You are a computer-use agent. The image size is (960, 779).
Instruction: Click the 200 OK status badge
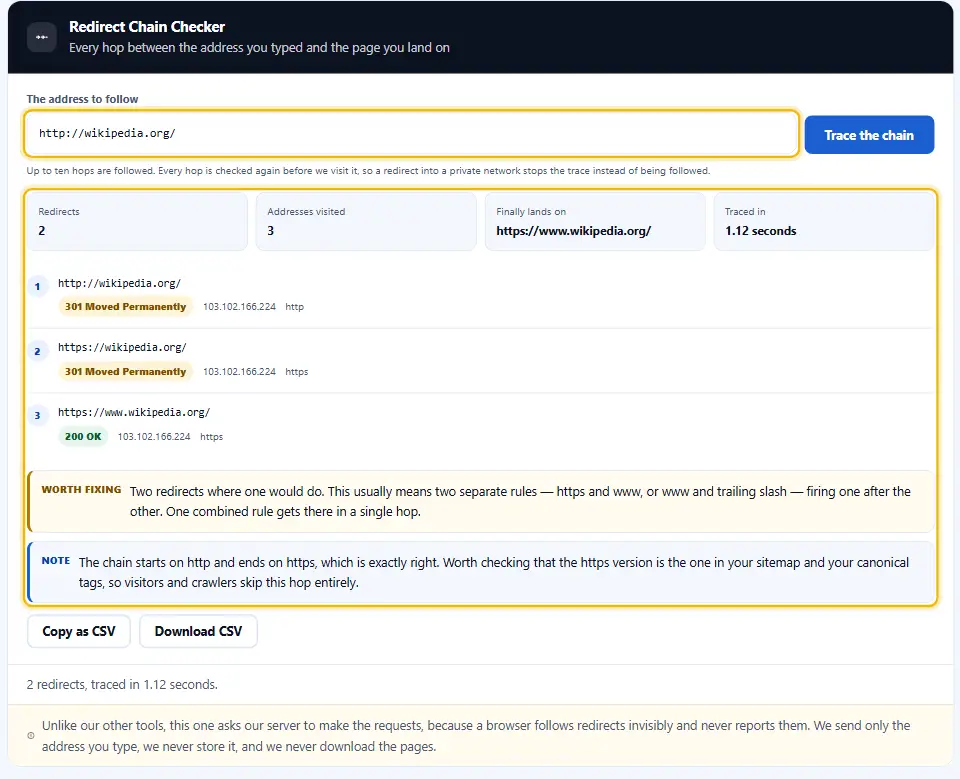coord(83,436)
